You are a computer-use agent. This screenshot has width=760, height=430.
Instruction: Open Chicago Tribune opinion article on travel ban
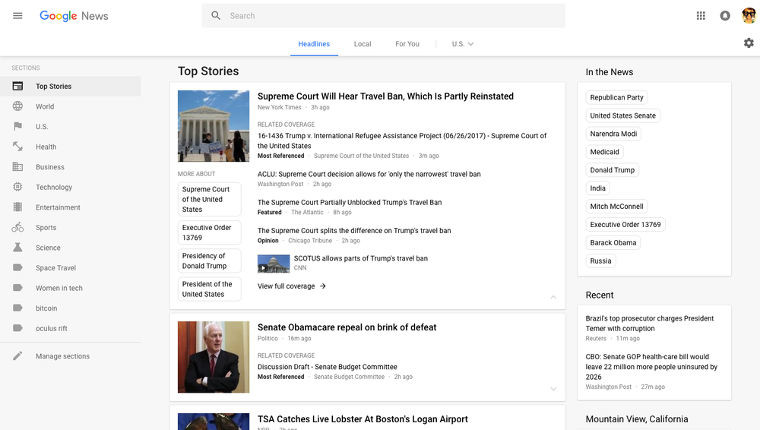[354, 230]
